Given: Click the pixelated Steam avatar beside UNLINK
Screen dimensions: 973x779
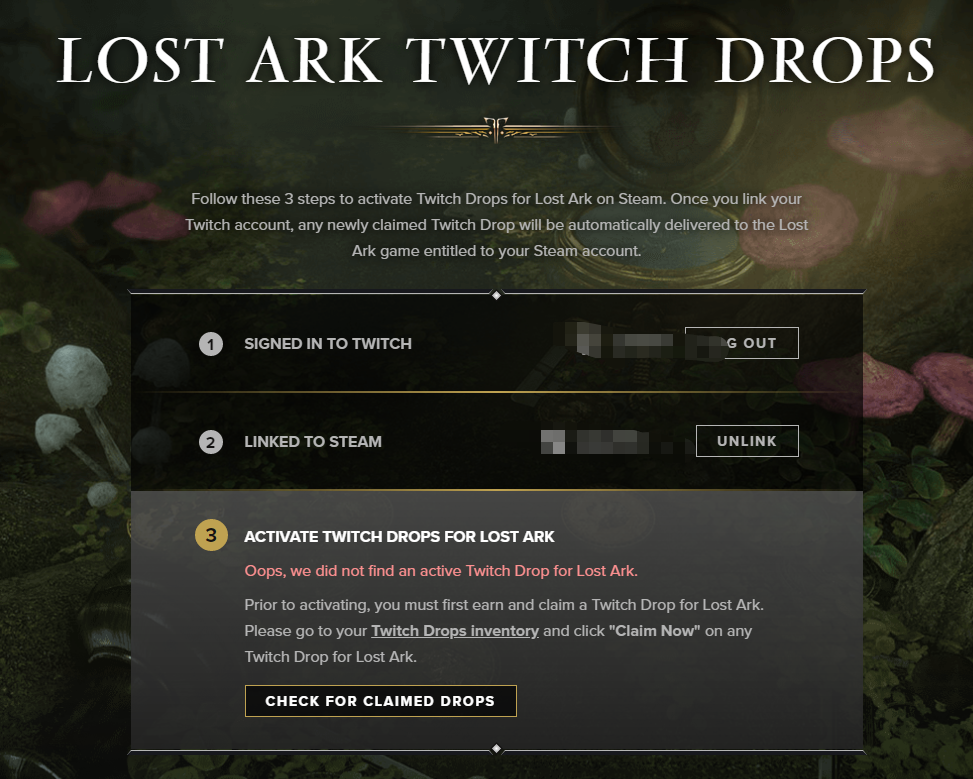Looking at the screenshot, I should (553, 442).
